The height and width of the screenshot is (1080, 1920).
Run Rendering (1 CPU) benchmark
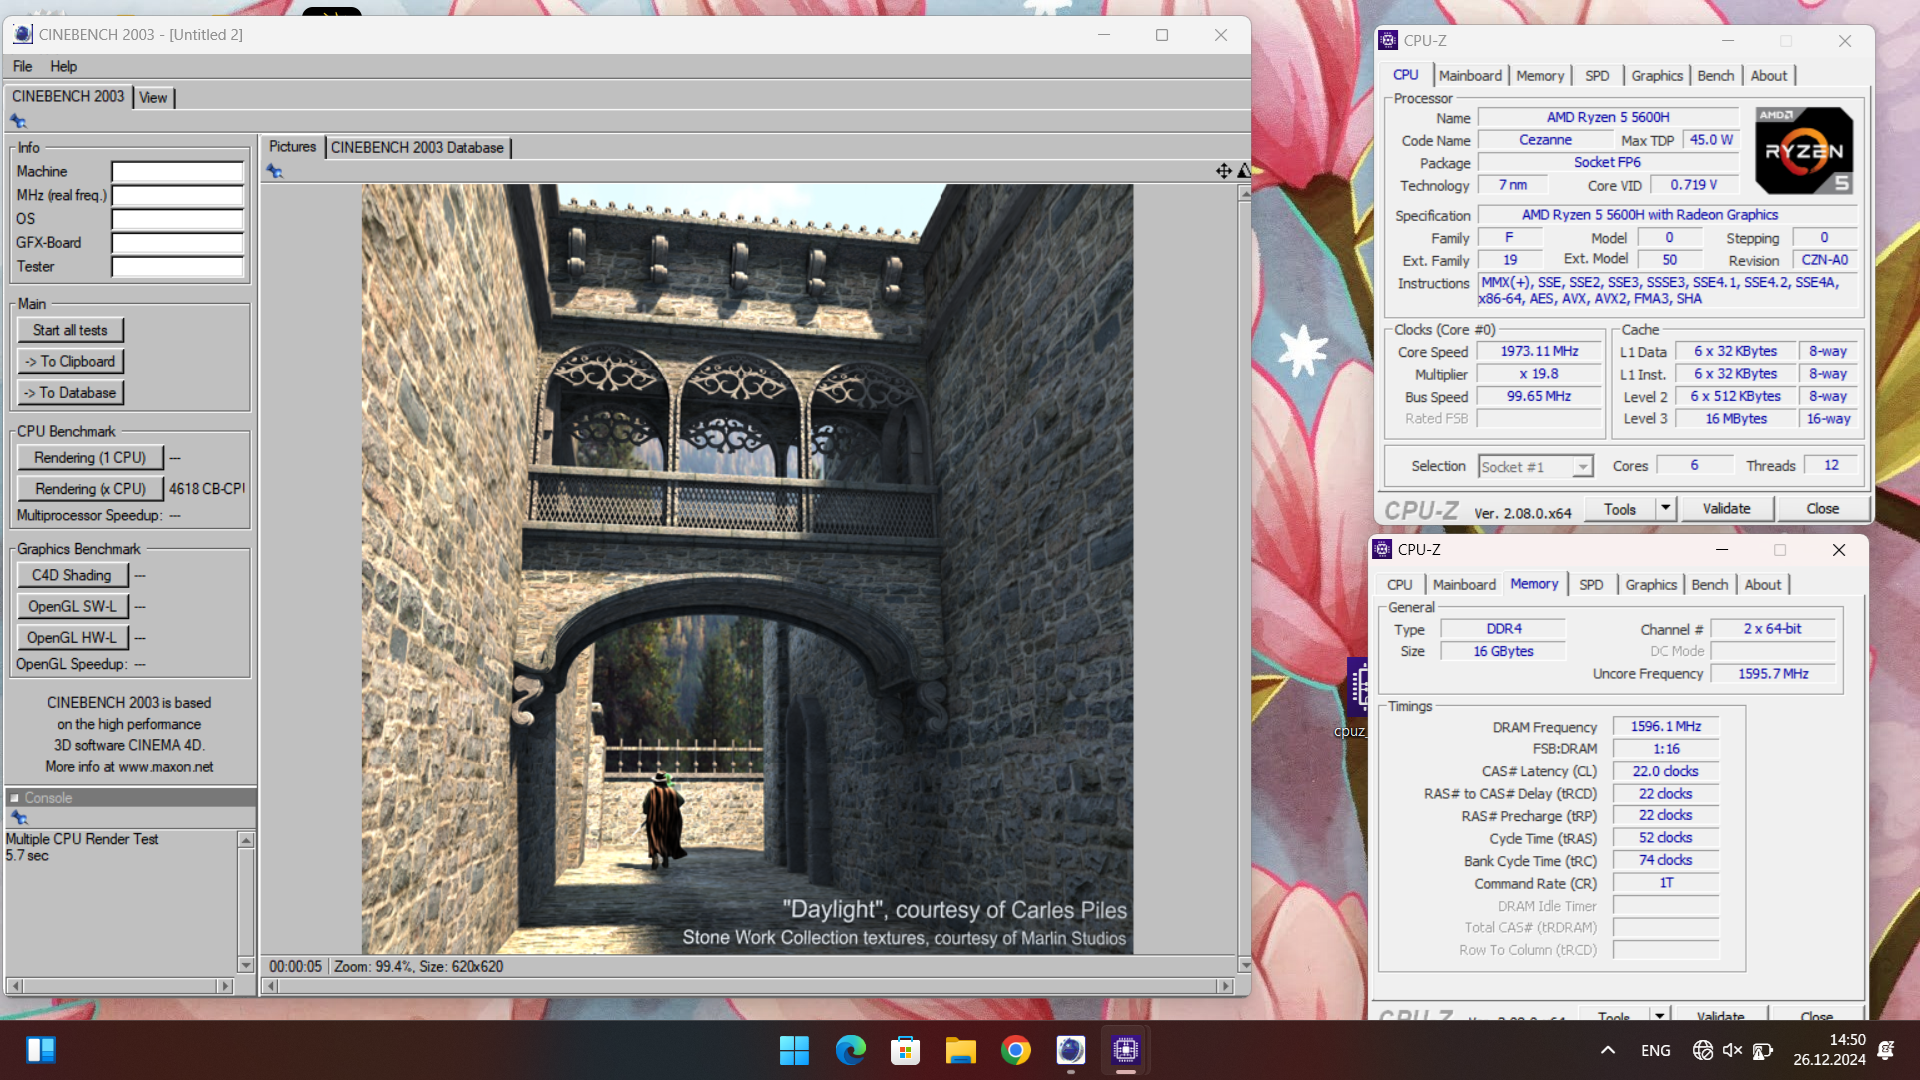point(90,458)
